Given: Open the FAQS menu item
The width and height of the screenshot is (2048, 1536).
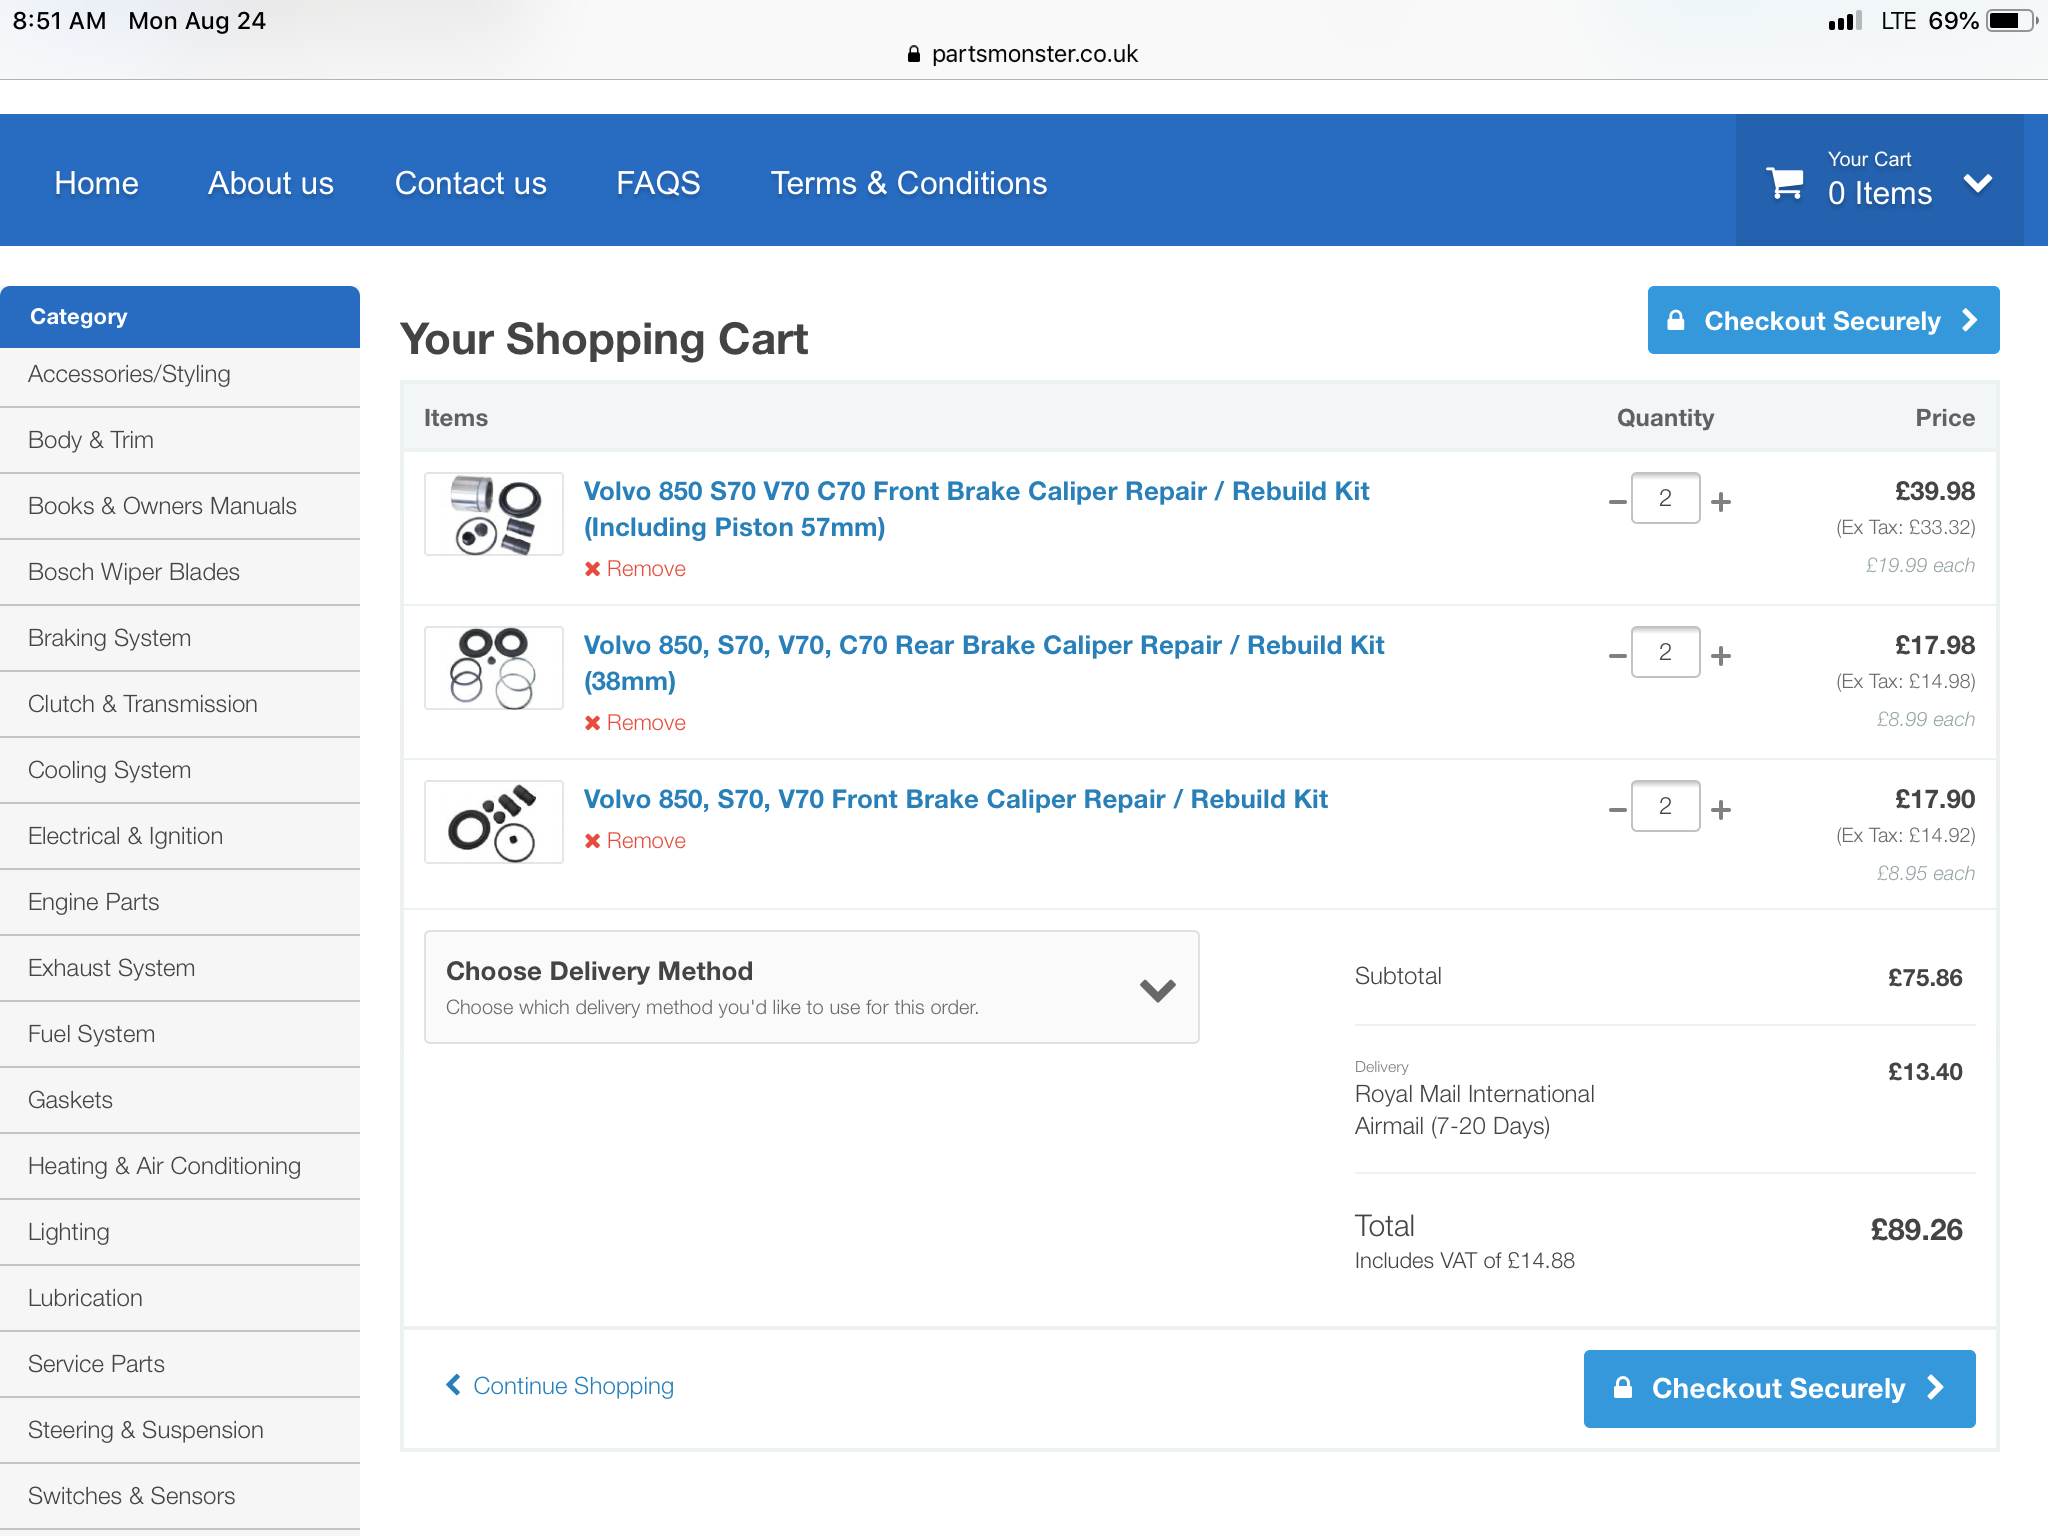Looking at the screenshot, I should coord(658,183).
